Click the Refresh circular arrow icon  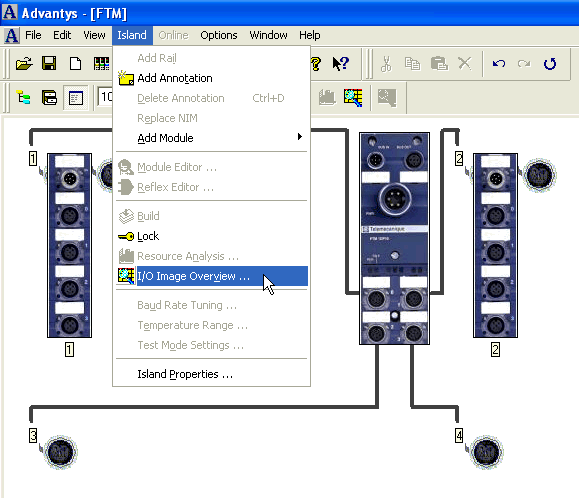(550, 63)
